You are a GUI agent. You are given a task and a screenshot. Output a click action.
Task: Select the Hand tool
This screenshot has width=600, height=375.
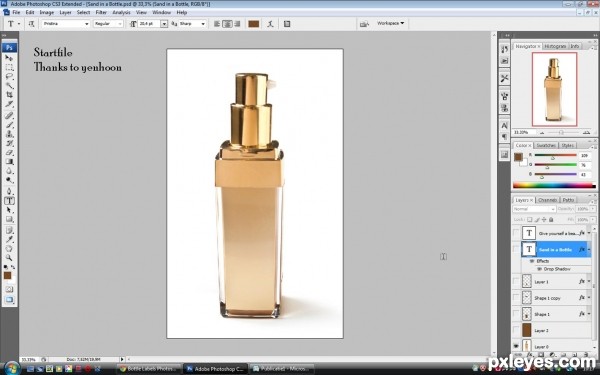(x=9, y=249)
